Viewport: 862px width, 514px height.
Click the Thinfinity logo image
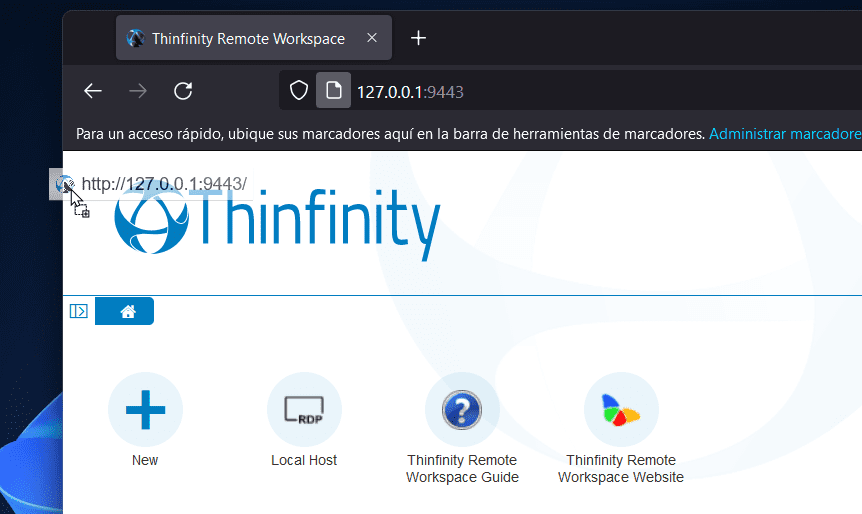(x=278, y=222)
